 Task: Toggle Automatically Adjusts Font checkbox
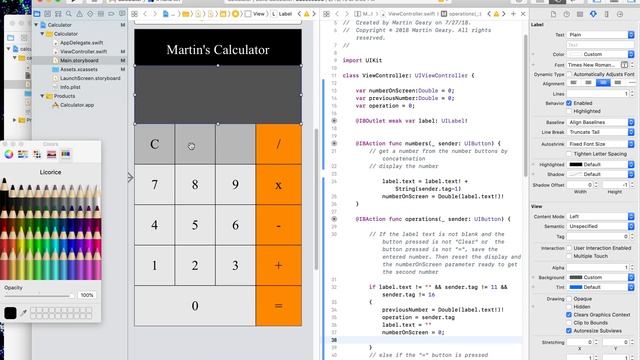coord(569,74)
